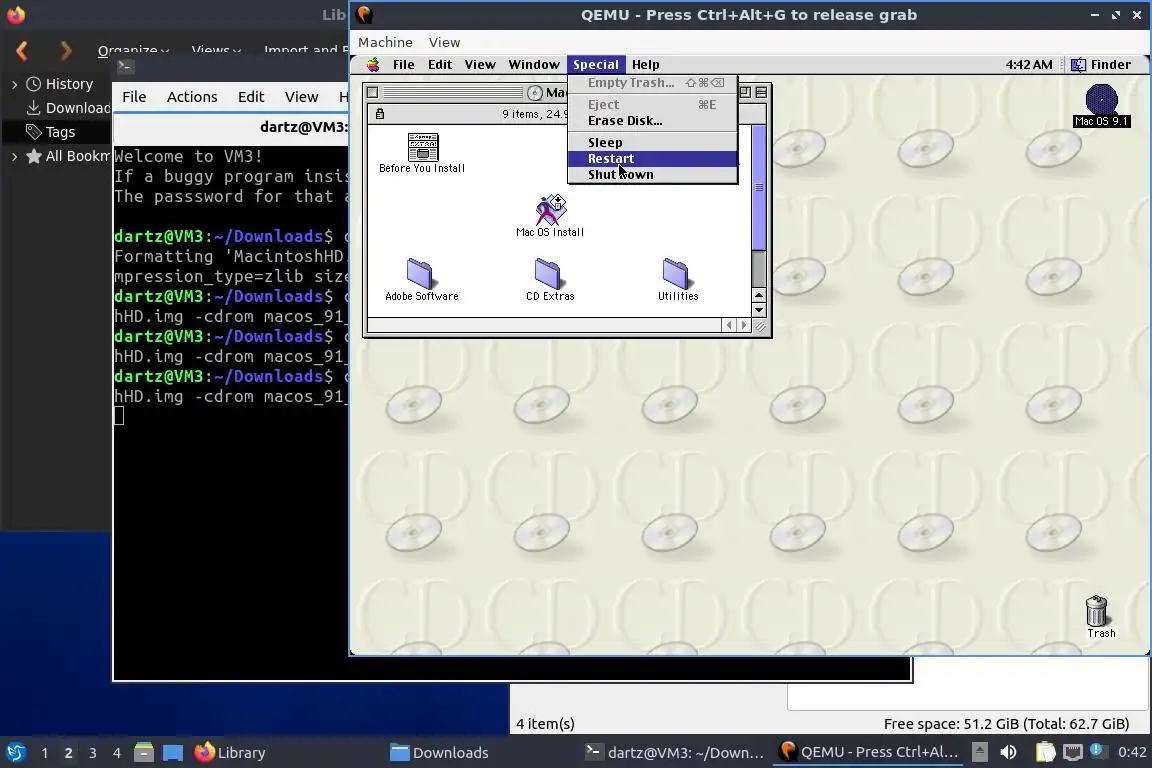Expand the History tree item in Library

tap(14, 85)
